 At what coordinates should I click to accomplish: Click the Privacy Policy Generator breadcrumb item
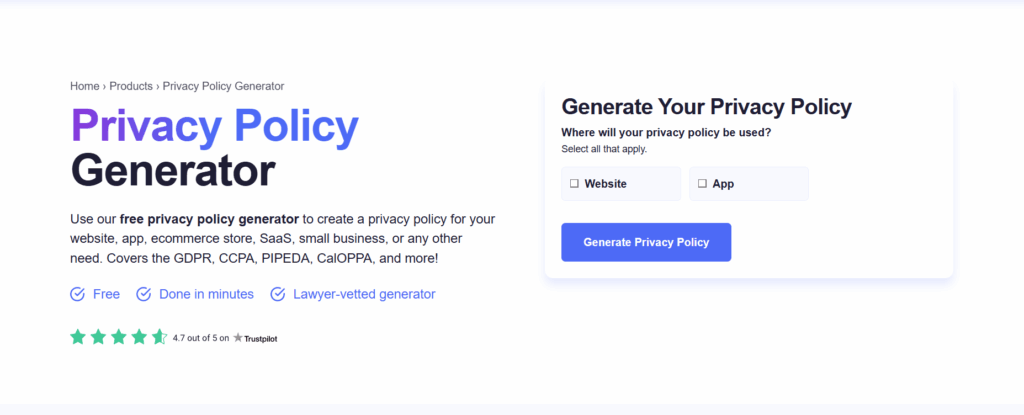[x=223, y=86]
